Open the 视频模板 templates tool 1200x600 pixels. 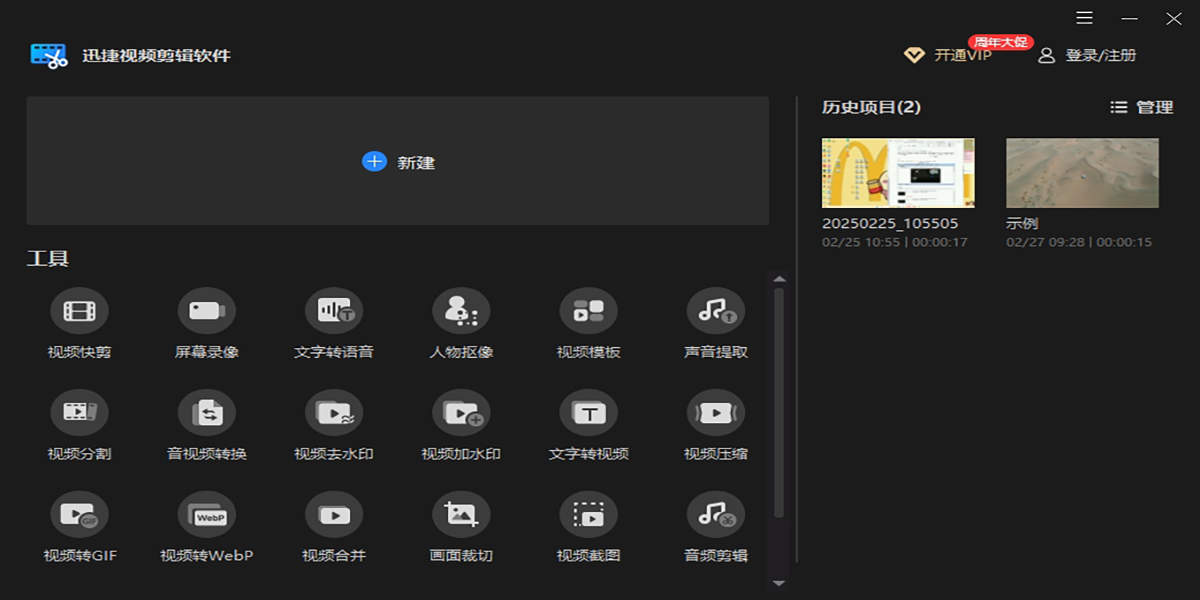588,311
